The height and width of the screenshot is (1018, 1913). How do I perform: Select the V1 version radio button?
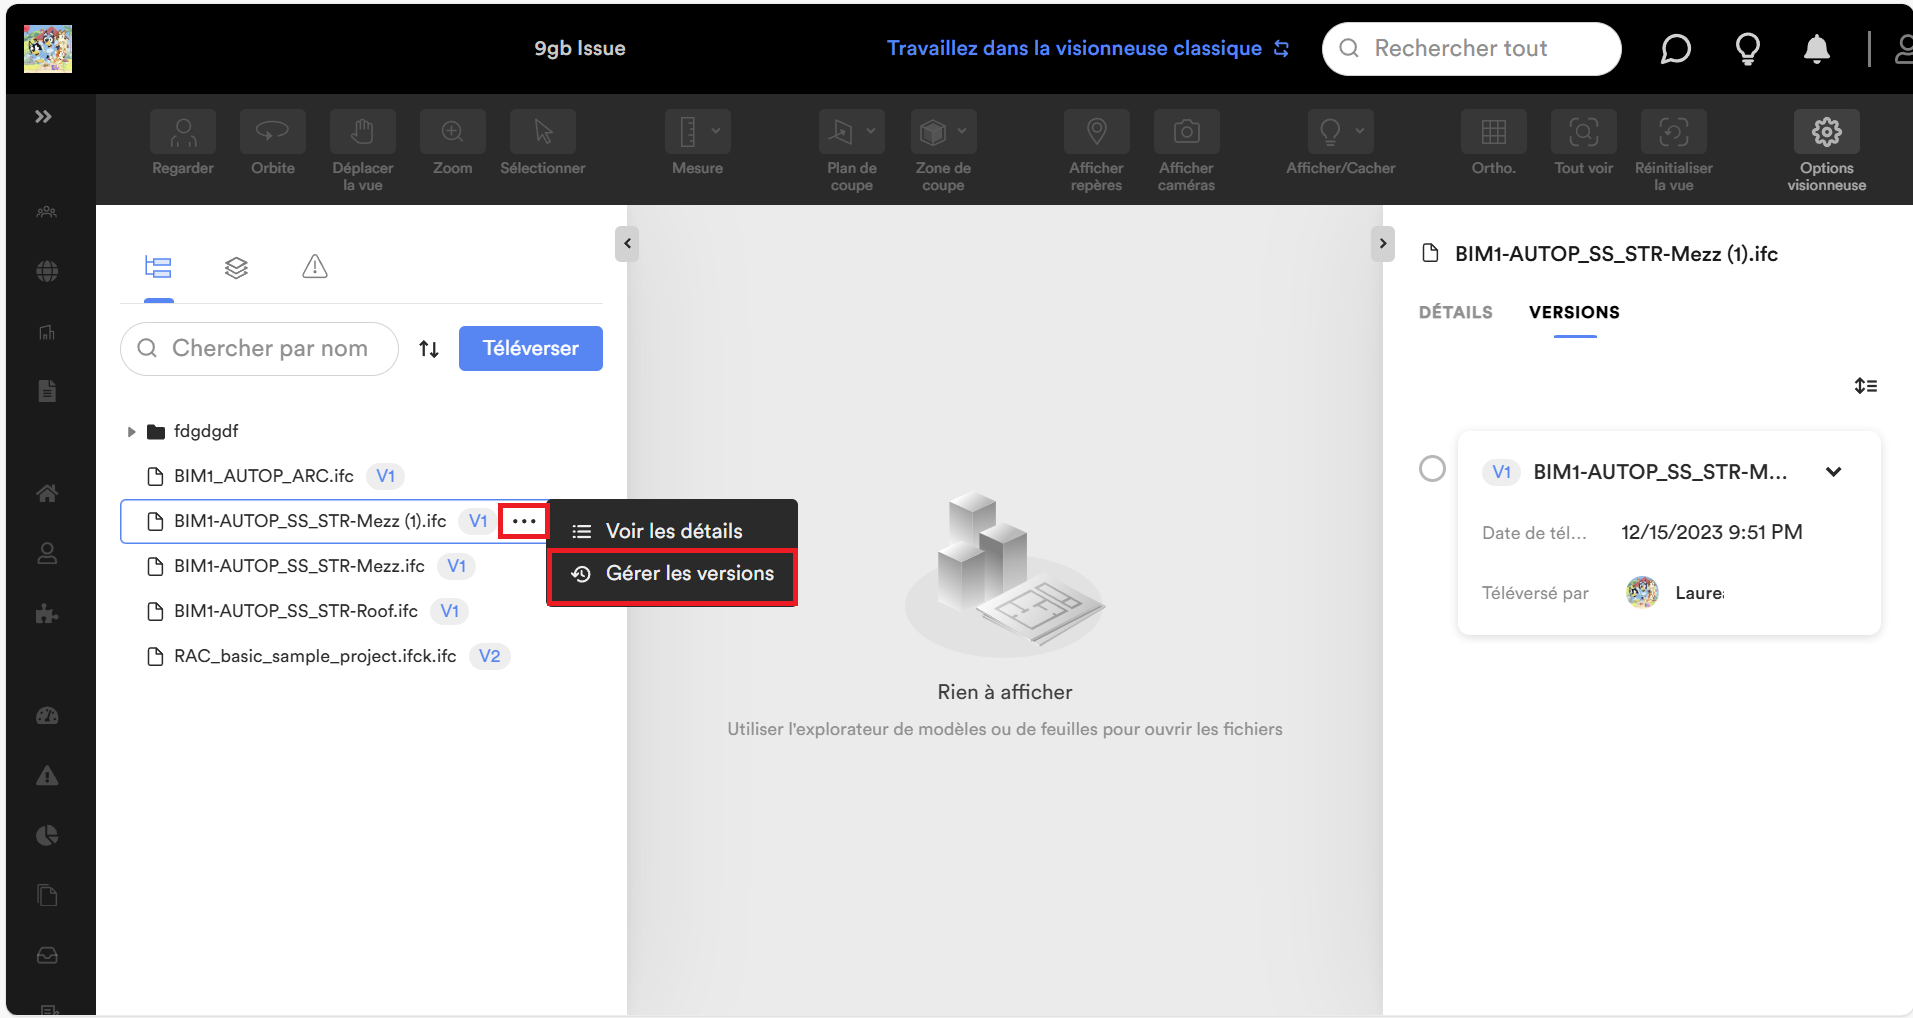[1432, 469]
